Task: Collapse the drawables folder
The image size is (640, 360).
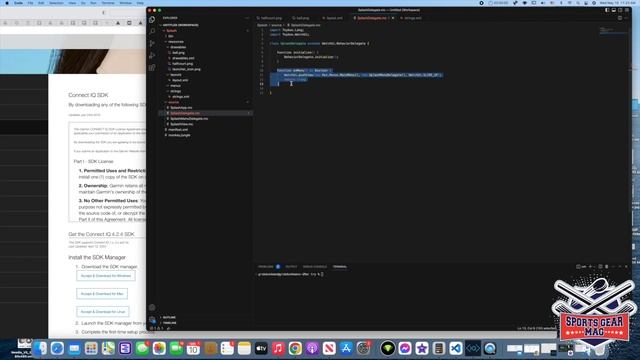Action: [178, 47]
